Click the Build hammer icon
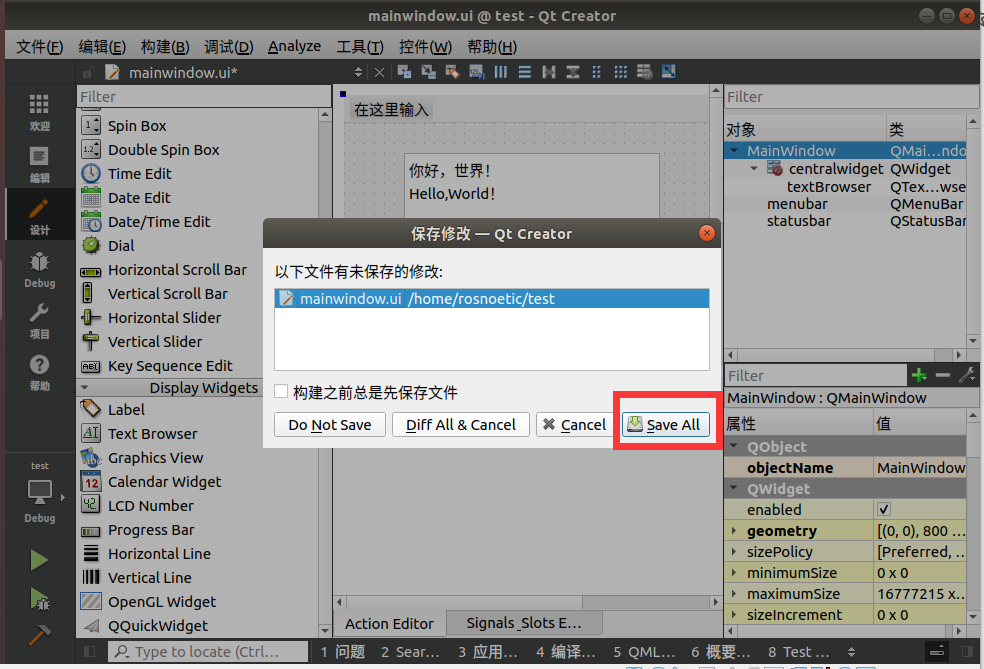The image size is (984, 669). [x=39, y=635]
